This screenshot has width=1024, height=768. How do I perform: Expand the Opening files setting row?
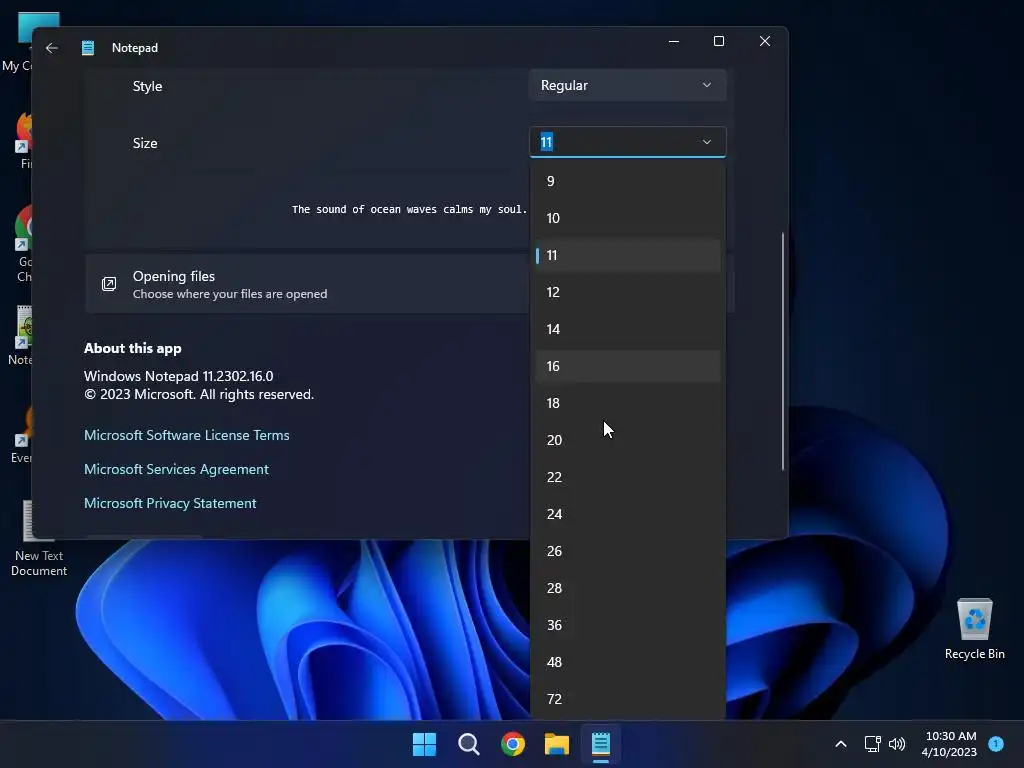(307, 284)
